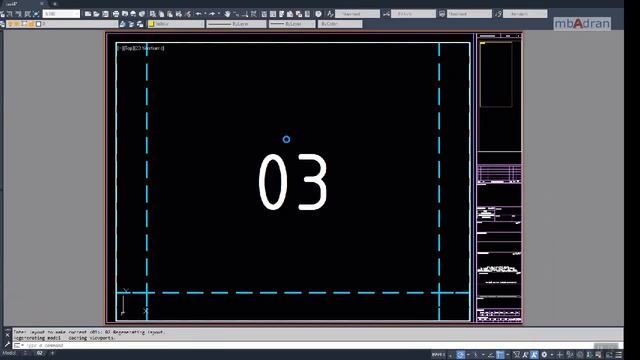Click the 2D Wireframe visual style label
The image size is (640, 360).
[149, 48]
